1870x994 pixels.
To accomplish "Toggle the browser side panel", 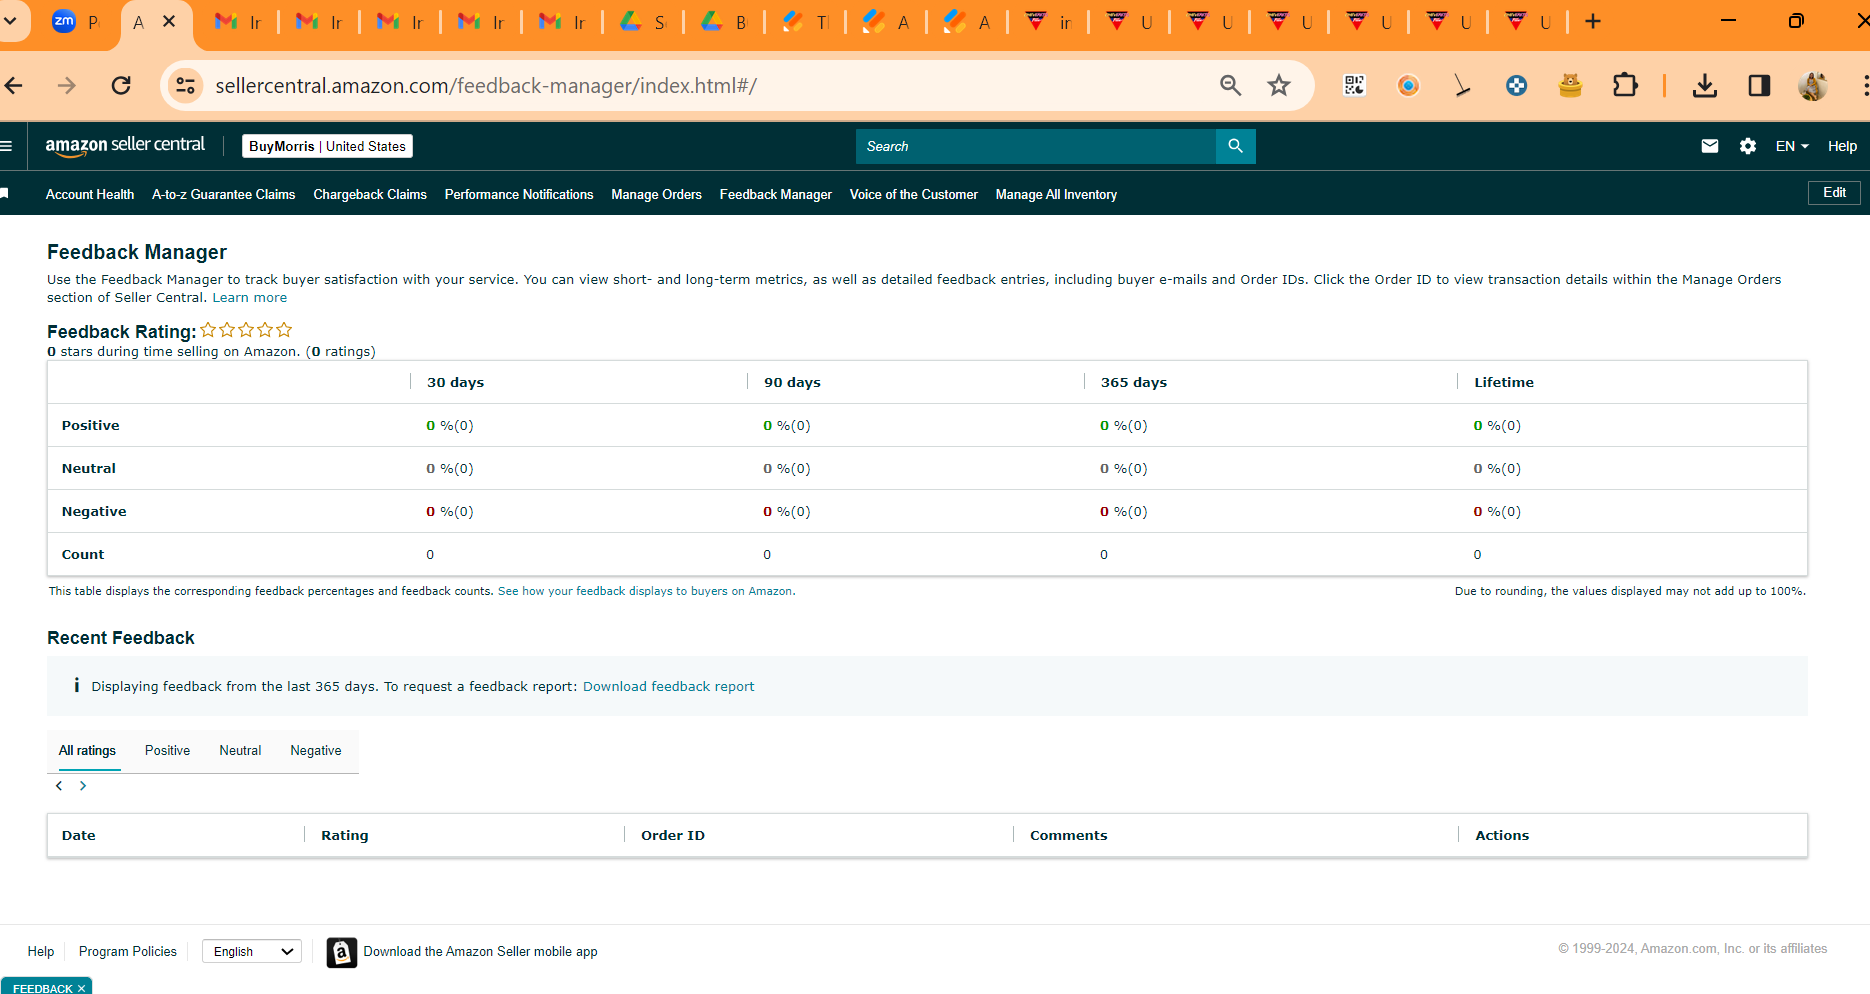I will pos(1759,86).
